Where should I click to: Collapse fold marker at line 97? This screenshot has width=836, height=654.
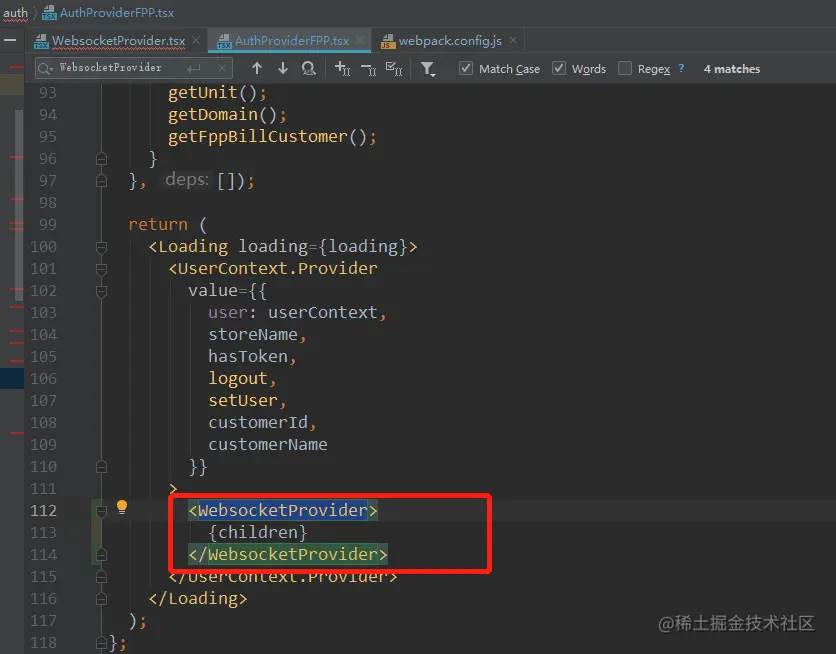pos(101,181)
